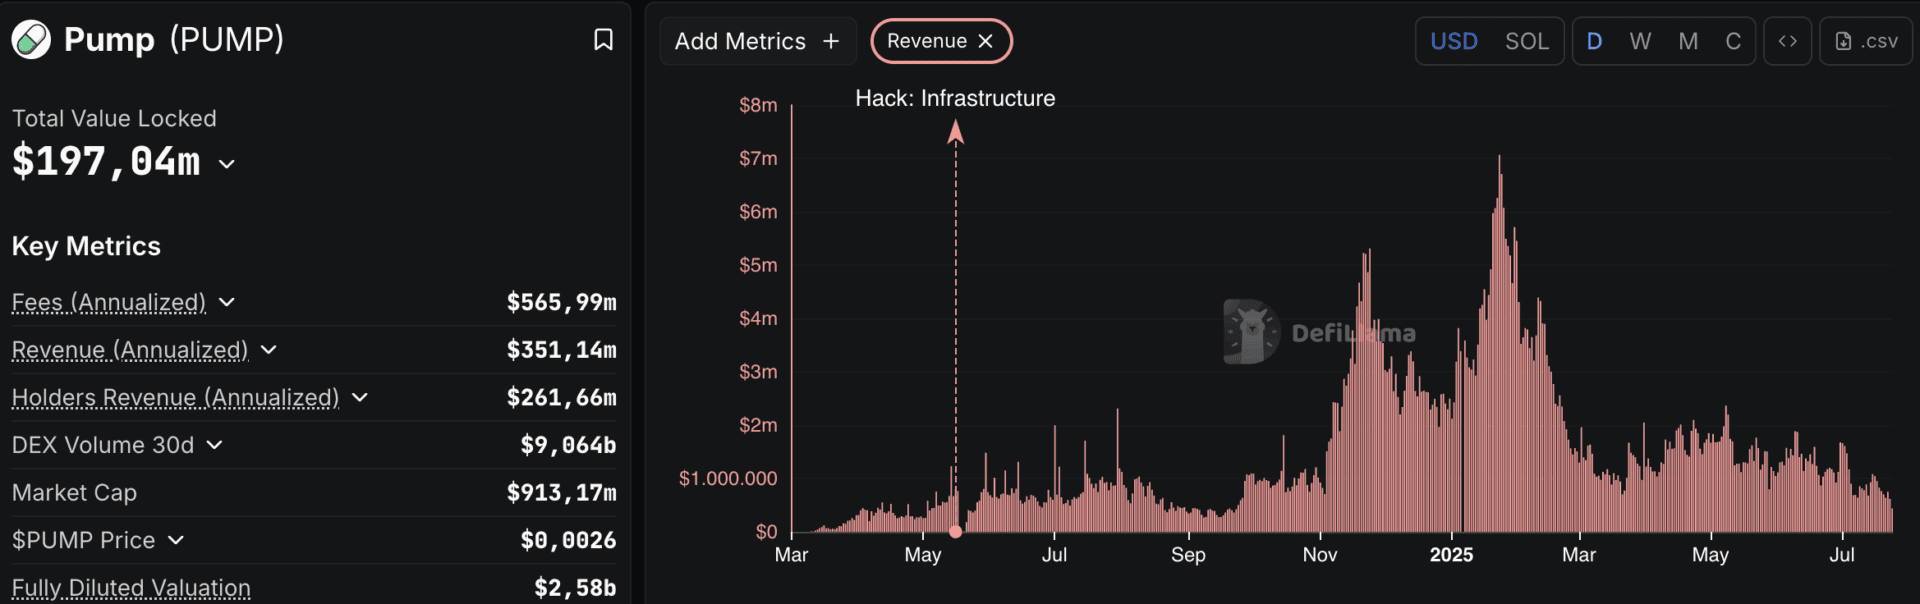1920x604 pixels.
Task: Click the Holders Revenue (Annualized) label
Action: (x=175, y=398)
